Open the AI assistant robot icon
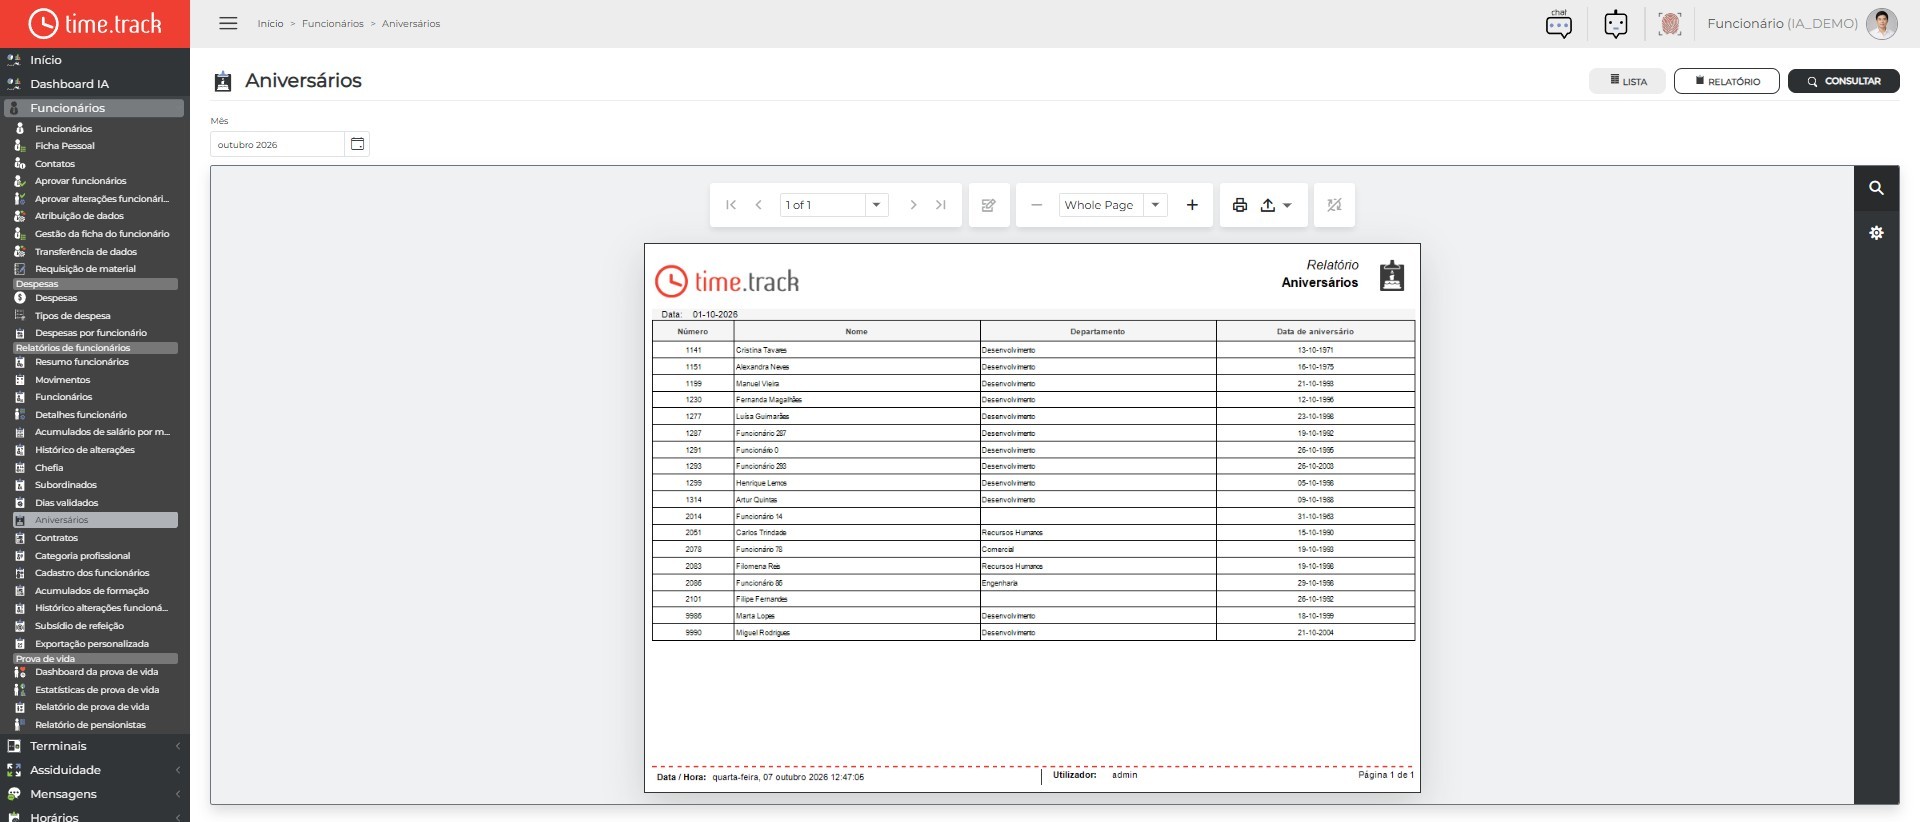Image resolution: width=1920 pixels, height=822 pixels. [1615, 24]
